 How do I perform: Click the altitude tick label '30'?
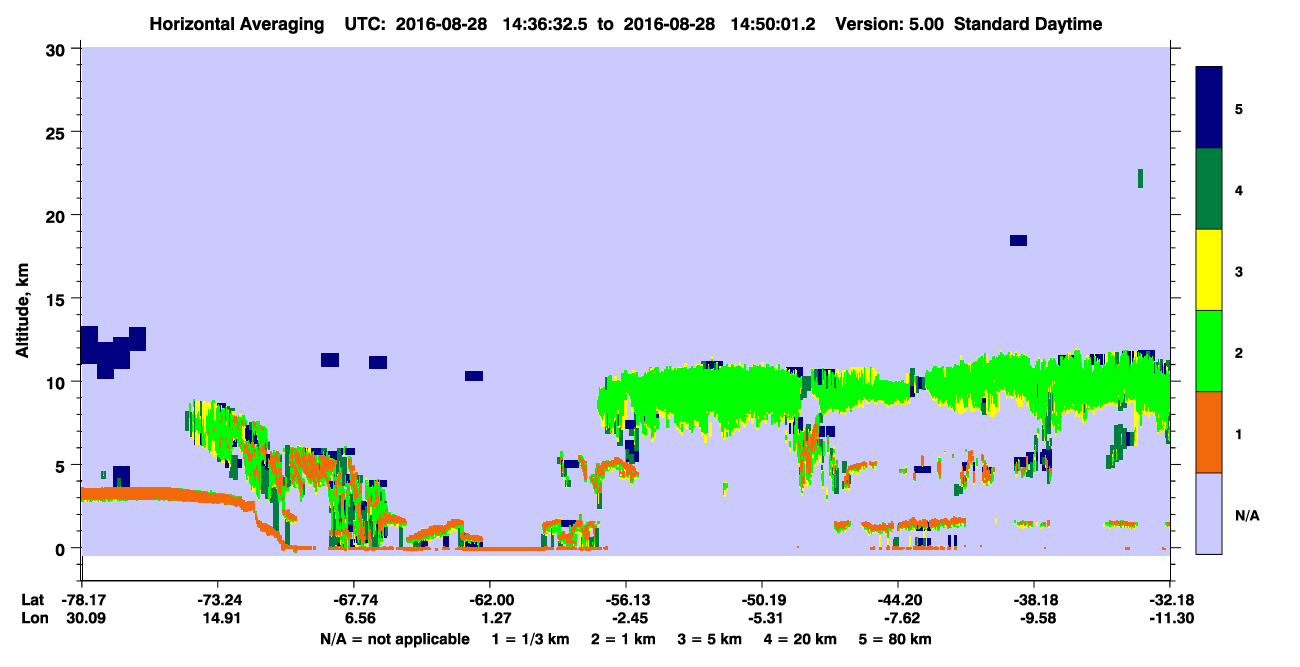(58, 48)
